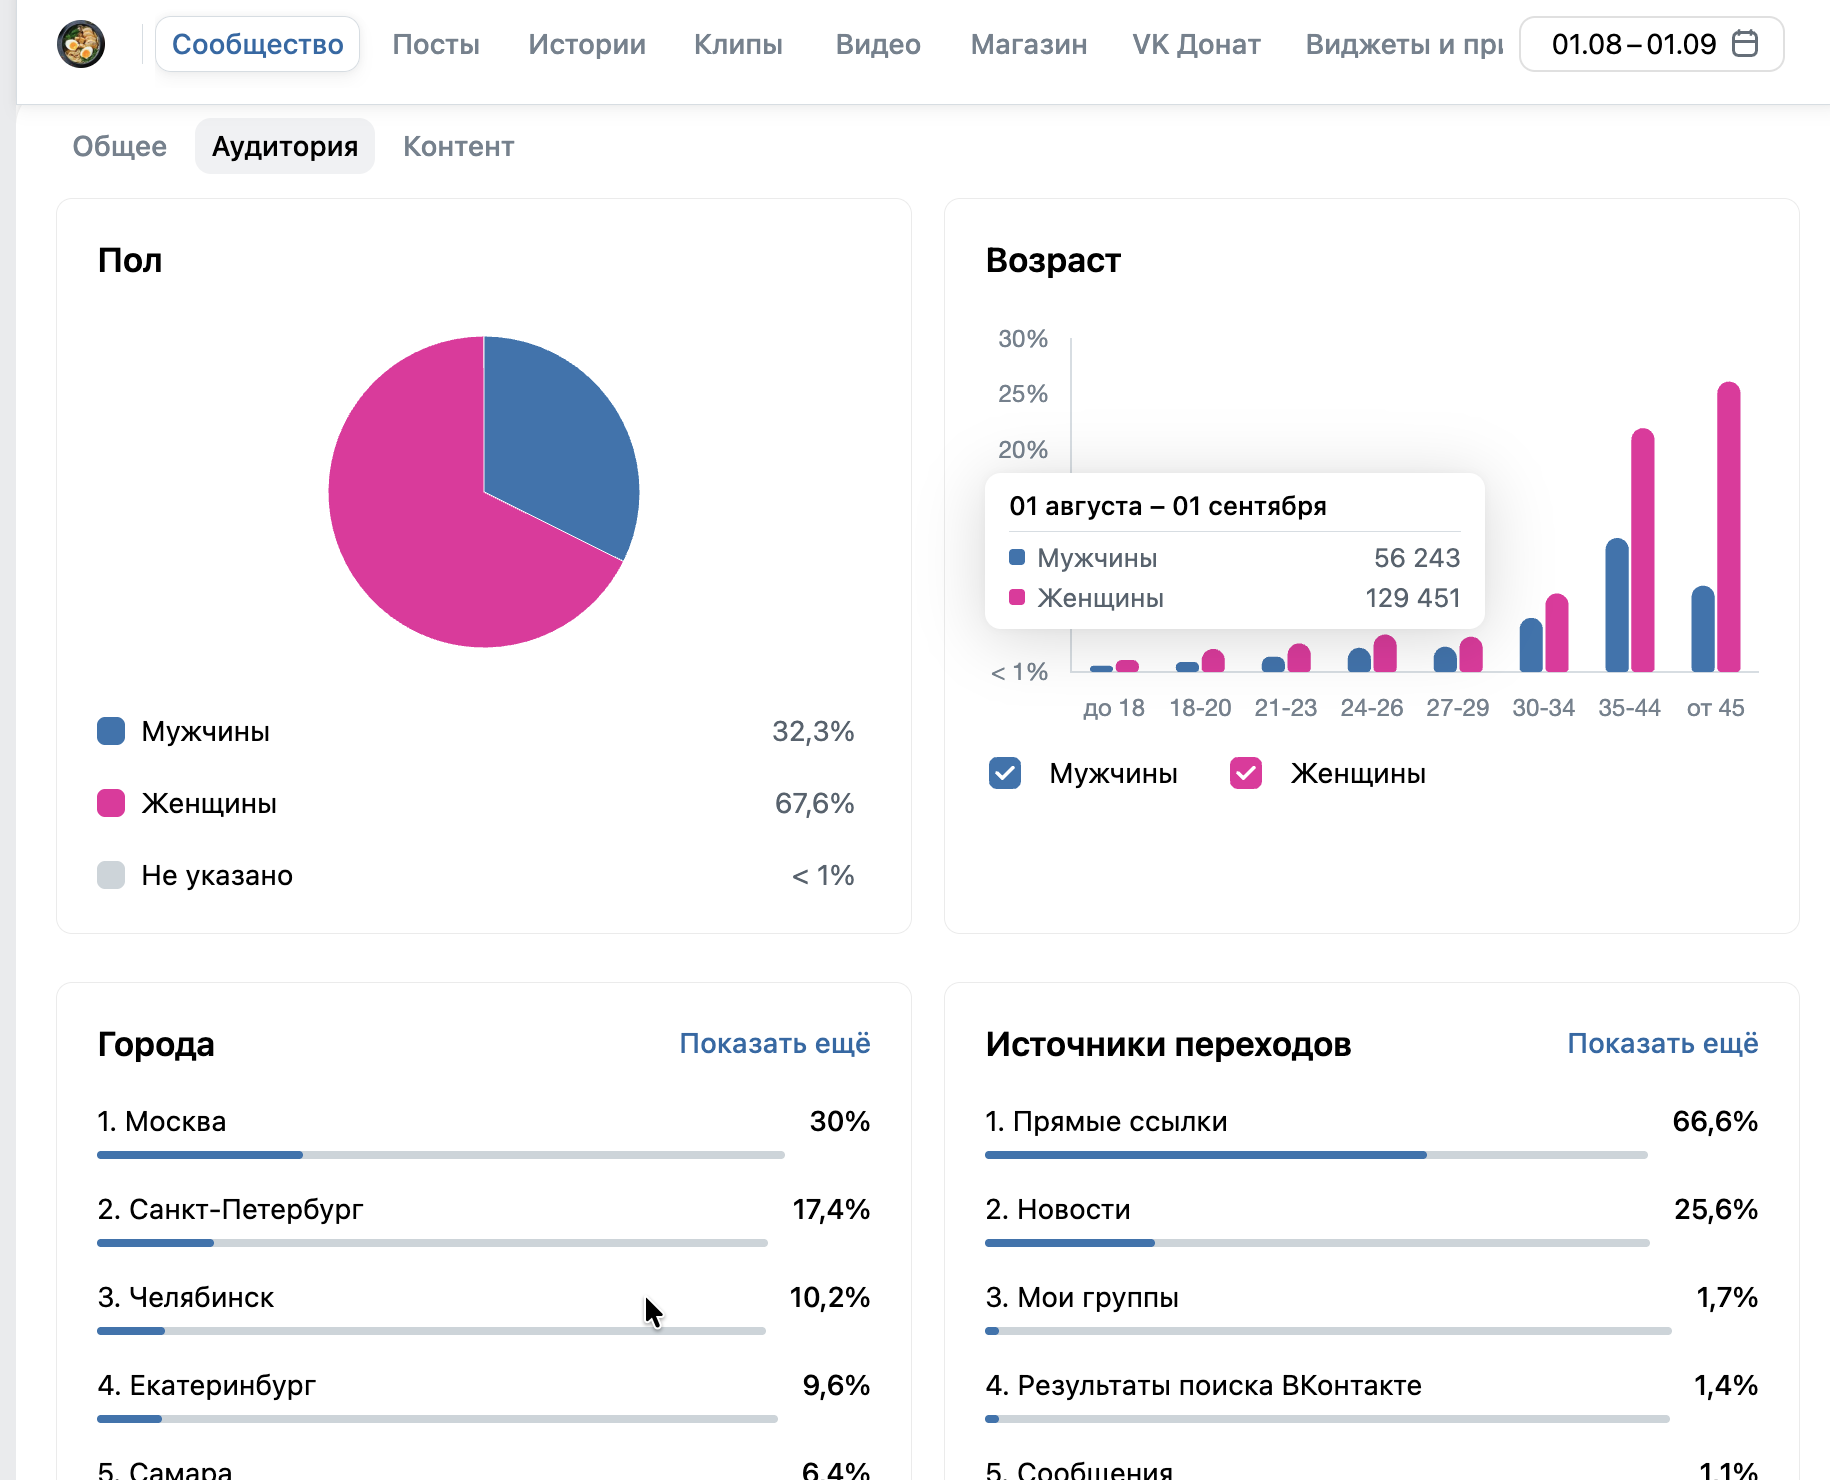Click the pink Женщины legend swatch
The height and width of the screenshot is (1480, 1830).
click(111, 803)
